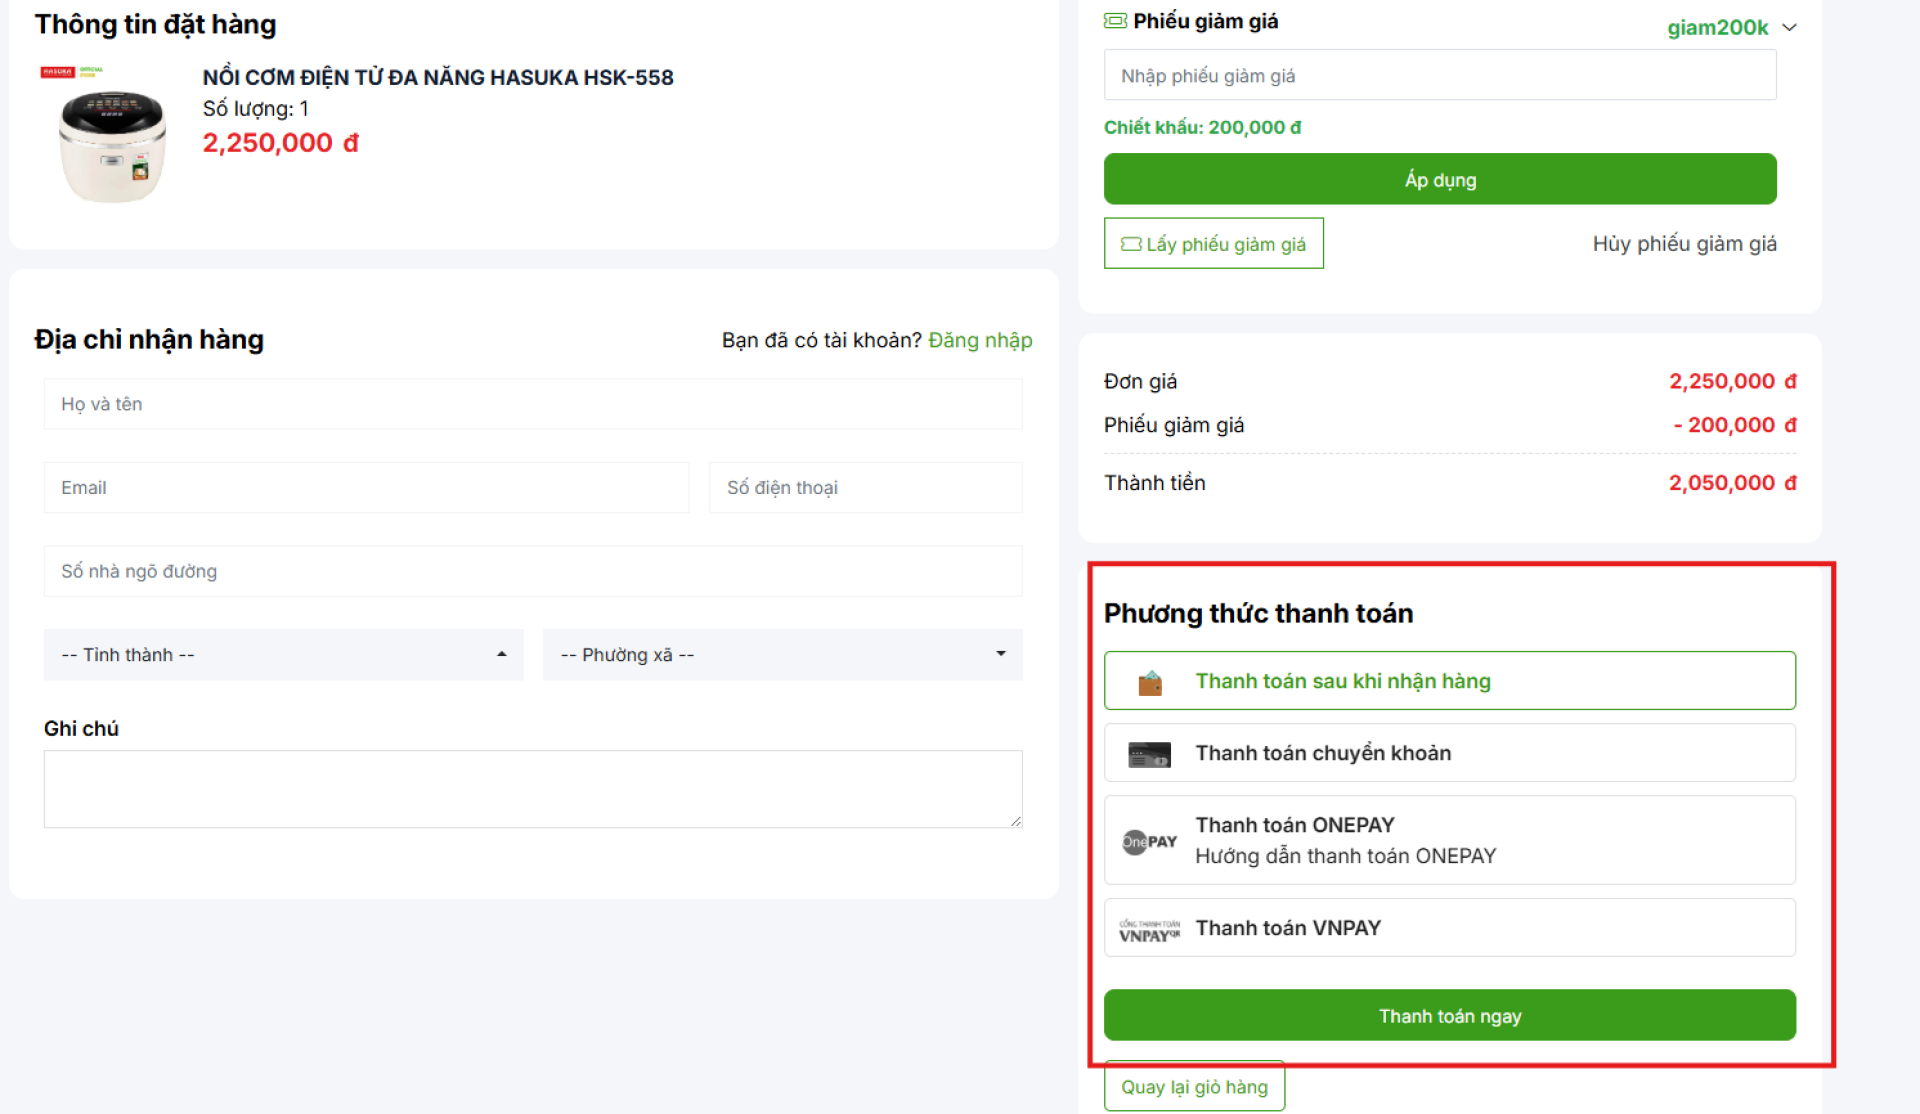This screenshot has width=1920, height=1114.
Task: Click the ticket icon in Lấy phiếu giảm giá
Action: (1131, 244)
